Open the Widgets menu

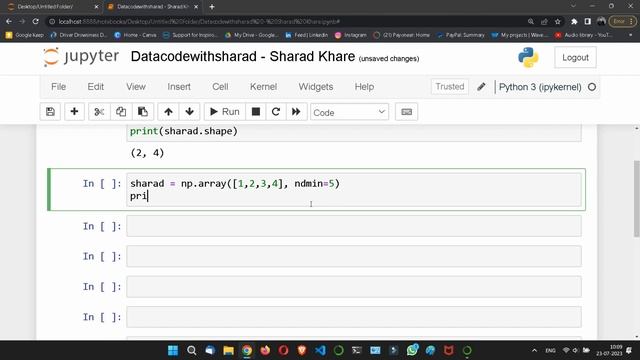click(316, 87)
